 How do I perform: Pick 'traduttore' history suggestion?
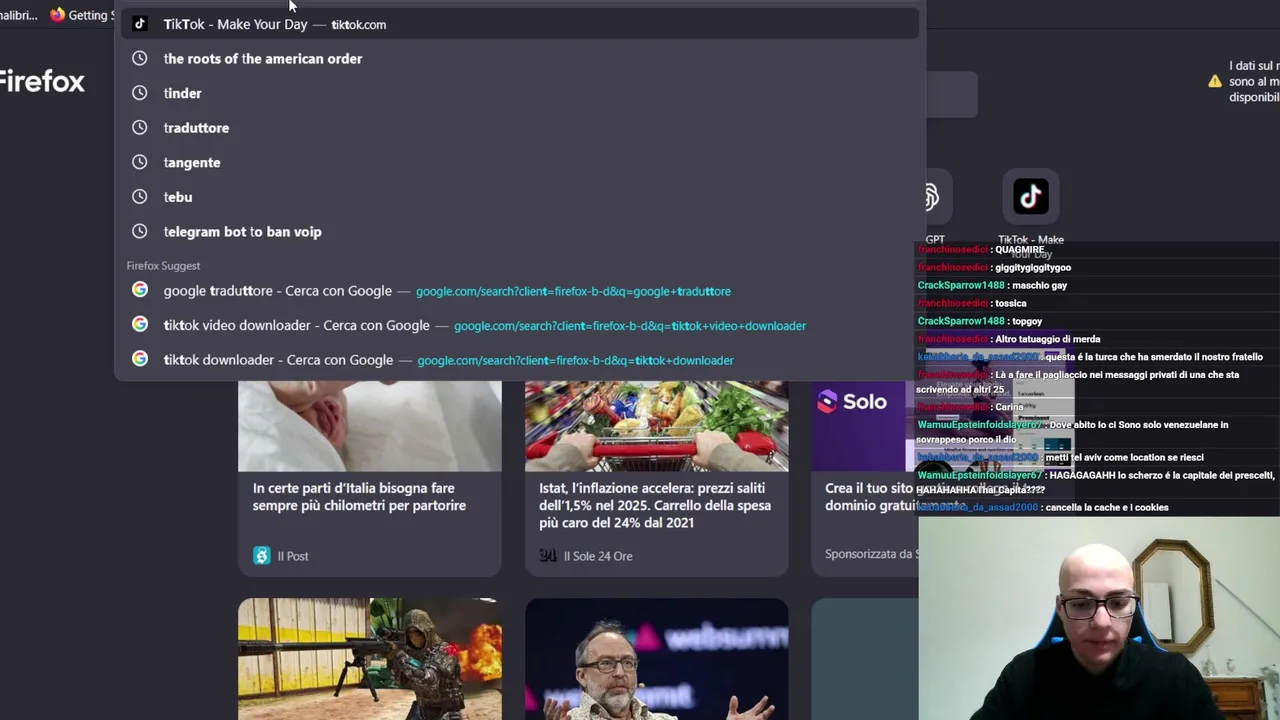pos(519,128)
